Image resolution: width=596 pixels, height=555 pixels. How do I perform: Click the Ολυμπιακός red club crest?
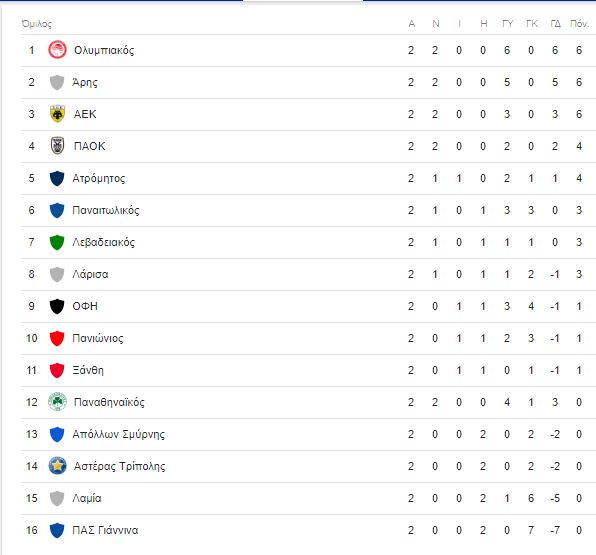point(57,50)
